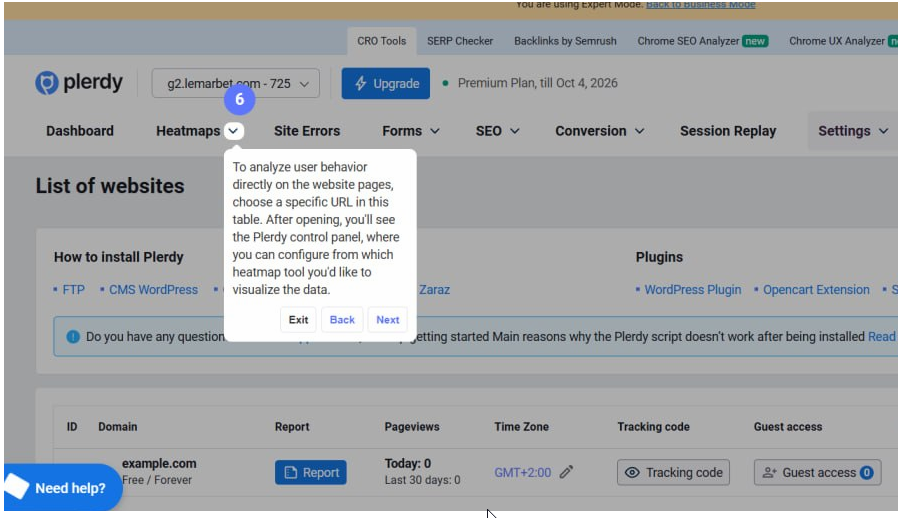Viewport: 898px width, 518px height.
Task: Show the Tracking code for example.com
Action: coord(673,472)
